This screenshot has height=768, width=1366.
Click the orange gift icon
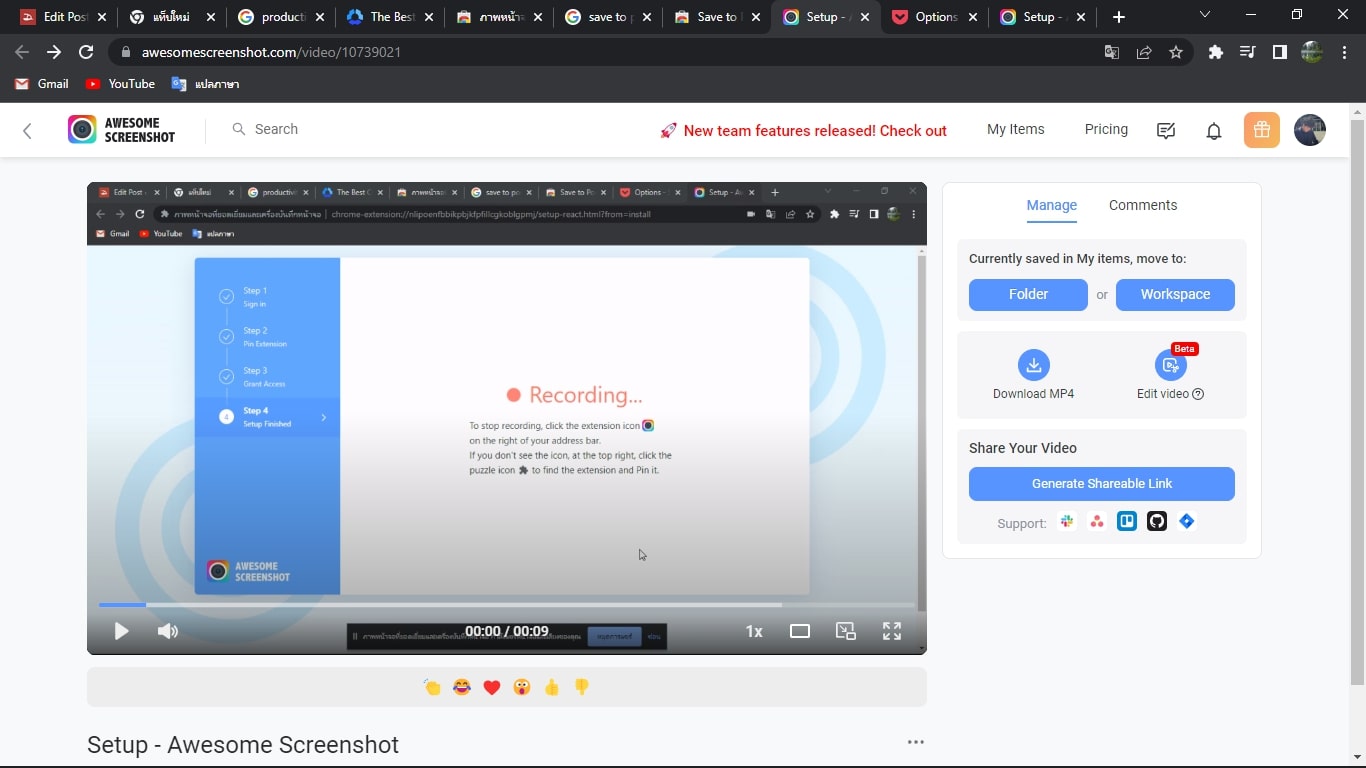pos(1261,130)
